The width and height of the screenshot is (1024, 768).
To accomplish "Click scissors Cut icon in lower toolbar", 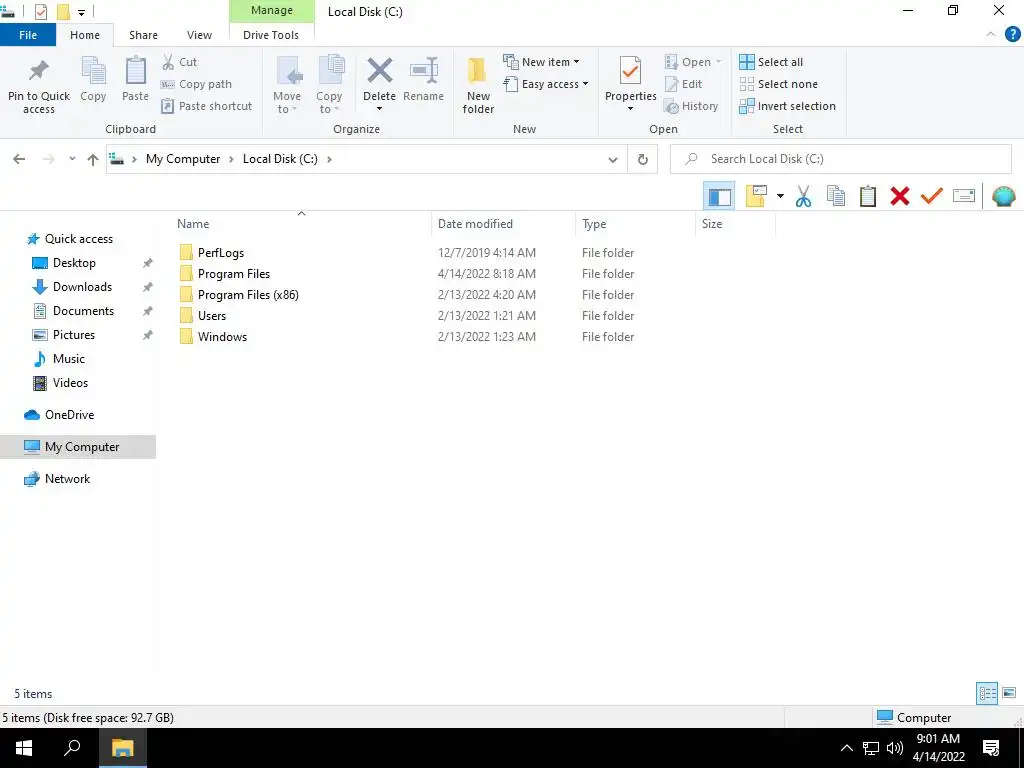I will 803,196.
